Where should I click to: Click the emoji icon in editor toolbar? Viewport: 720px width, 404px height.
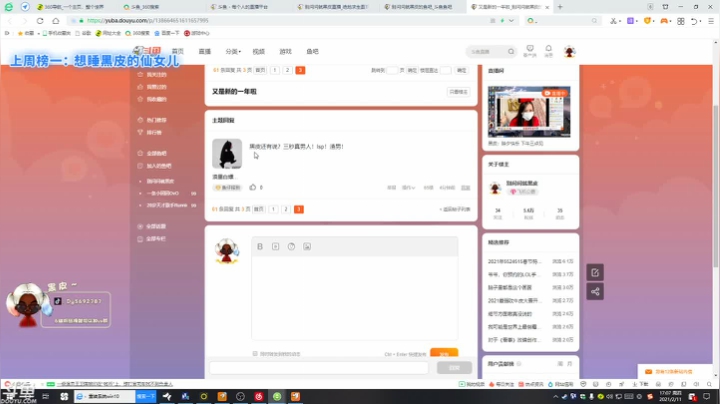[291, 247]
